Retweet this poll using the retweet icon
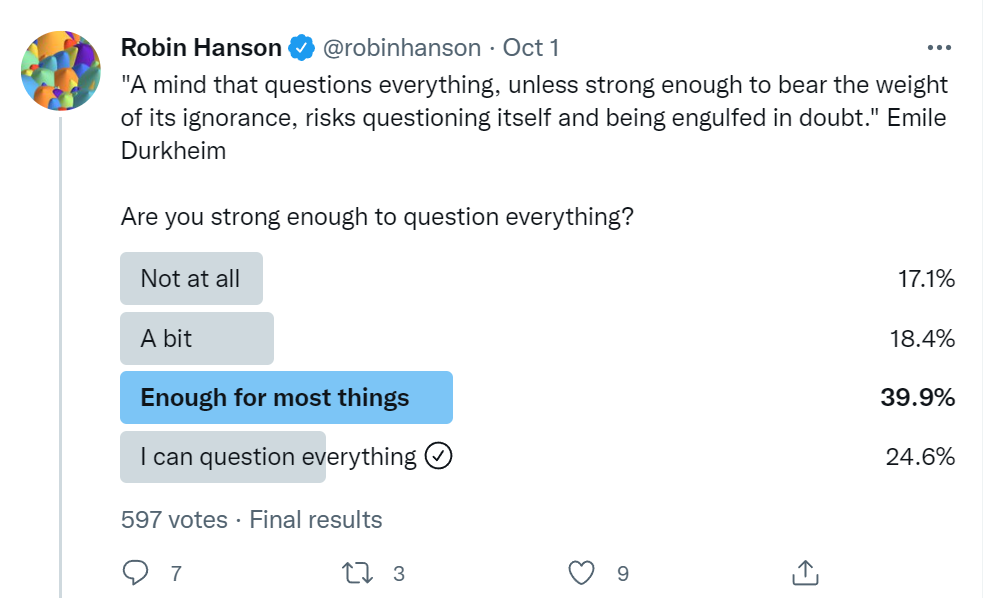The image size is (985, 598). pyautogui.click(x=355, y=573)
